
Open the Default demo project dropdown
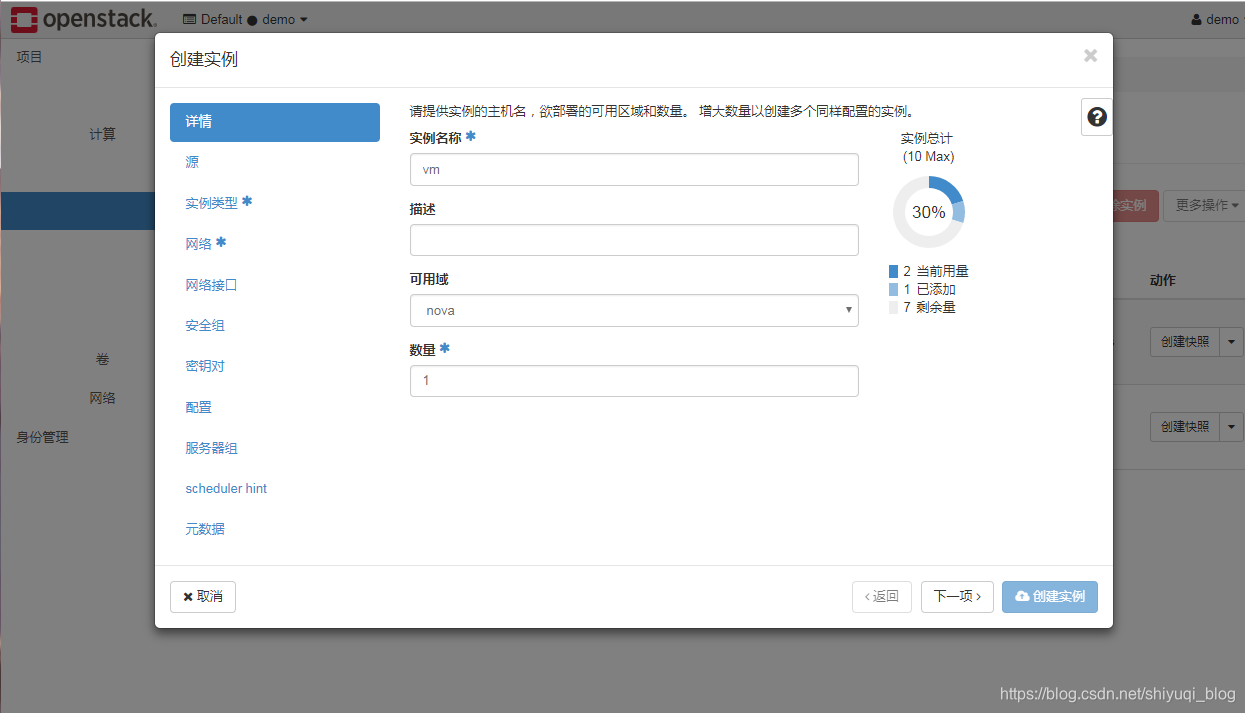pyautogui.click(x=245, y=19)
